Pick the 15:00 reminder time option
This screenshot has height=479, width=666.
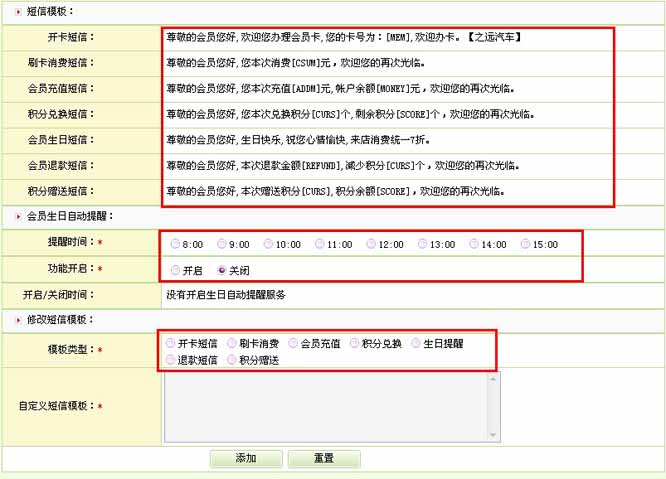point(527,244)
